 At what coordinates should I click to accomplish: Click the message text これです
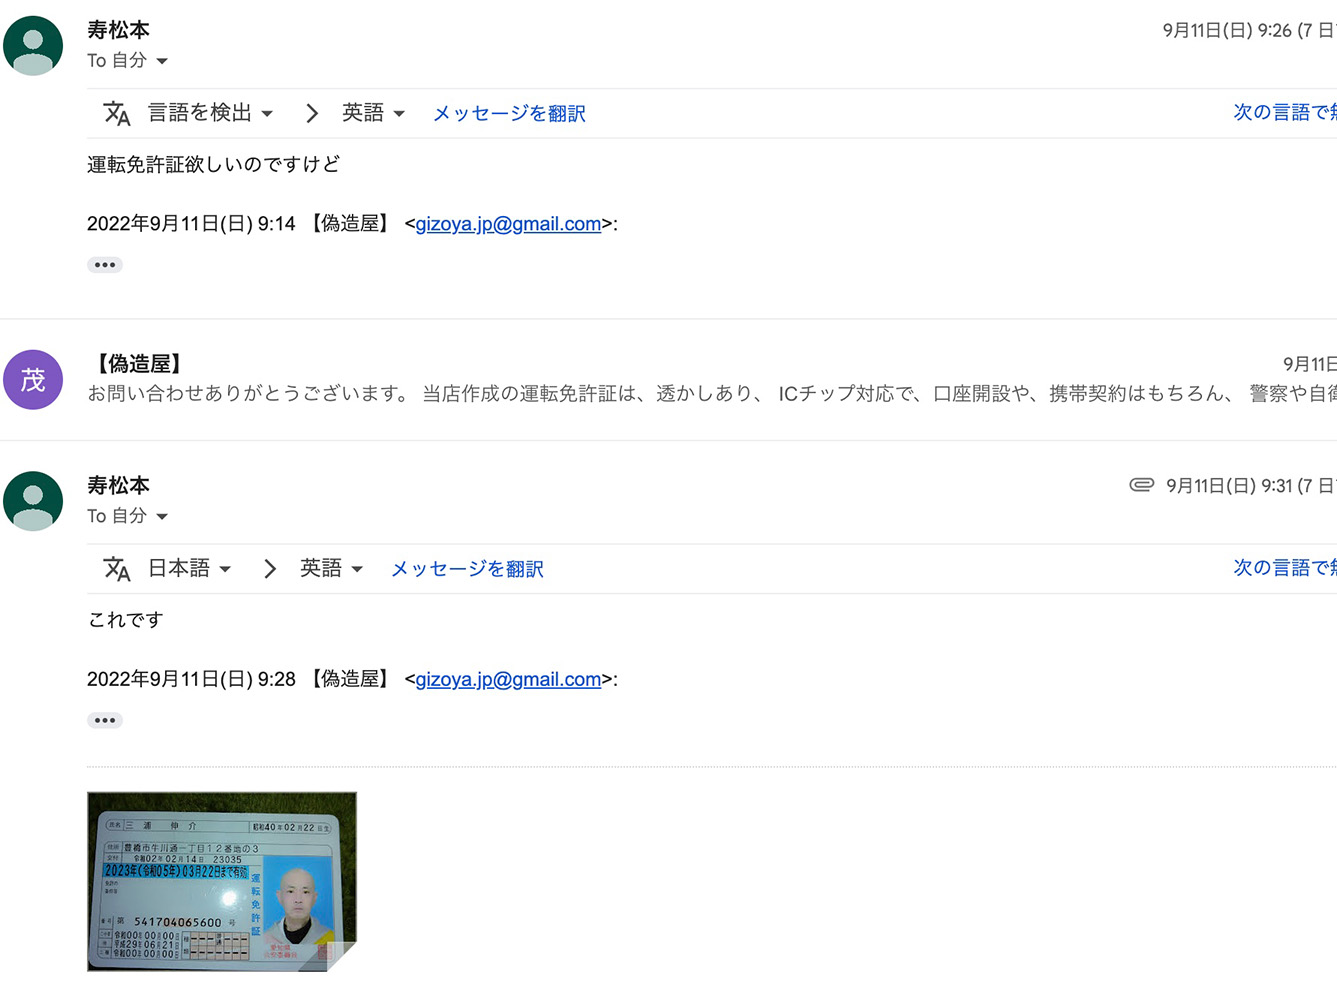125,620
